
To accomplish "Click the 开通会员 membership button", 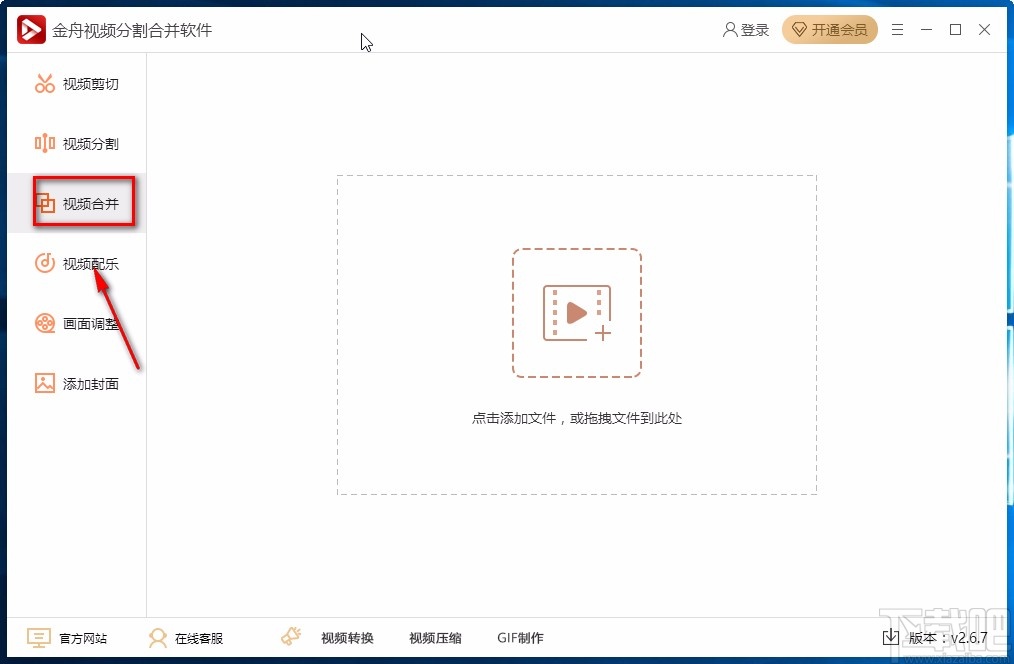I will coord(829,29).
